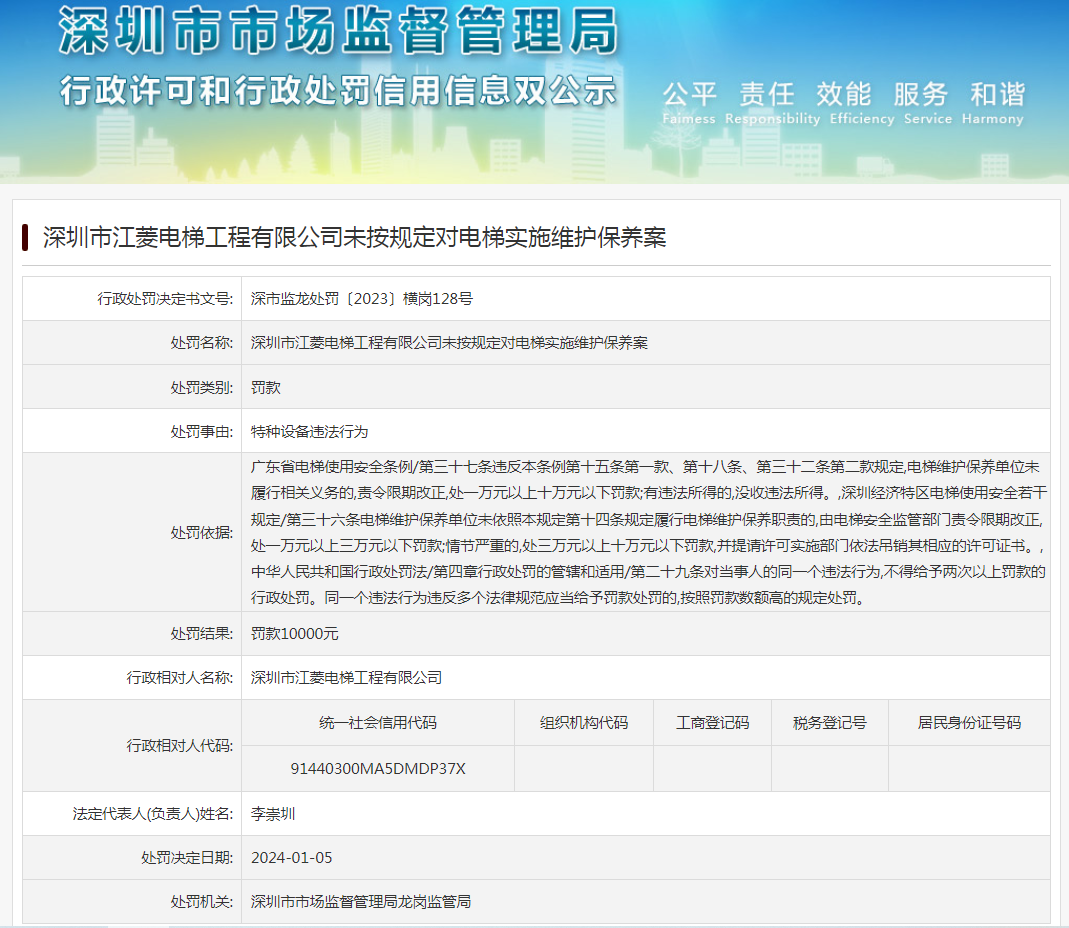Image resolution: width=1069 pixels, height=928 pixels.
Task: Click the 税务登记号 column header
Action: click(x=830, y=723)
